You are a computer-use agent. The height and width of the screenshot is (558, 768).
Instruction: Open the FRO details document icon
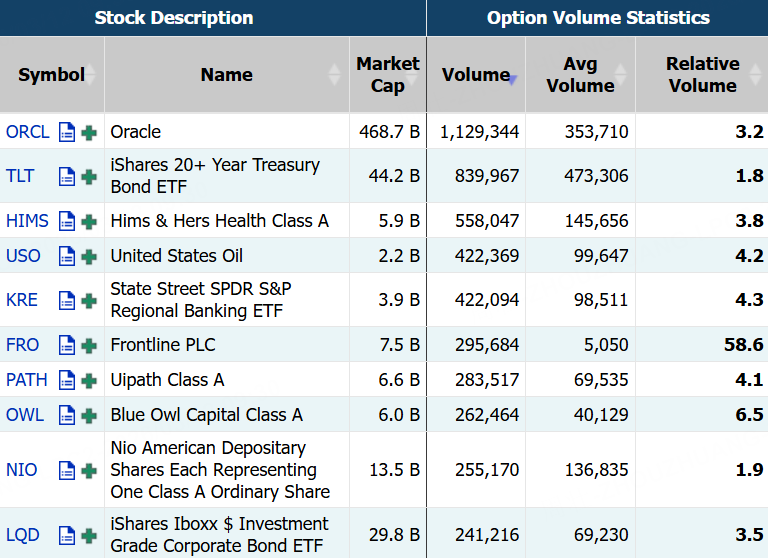[x=67, y=345]
